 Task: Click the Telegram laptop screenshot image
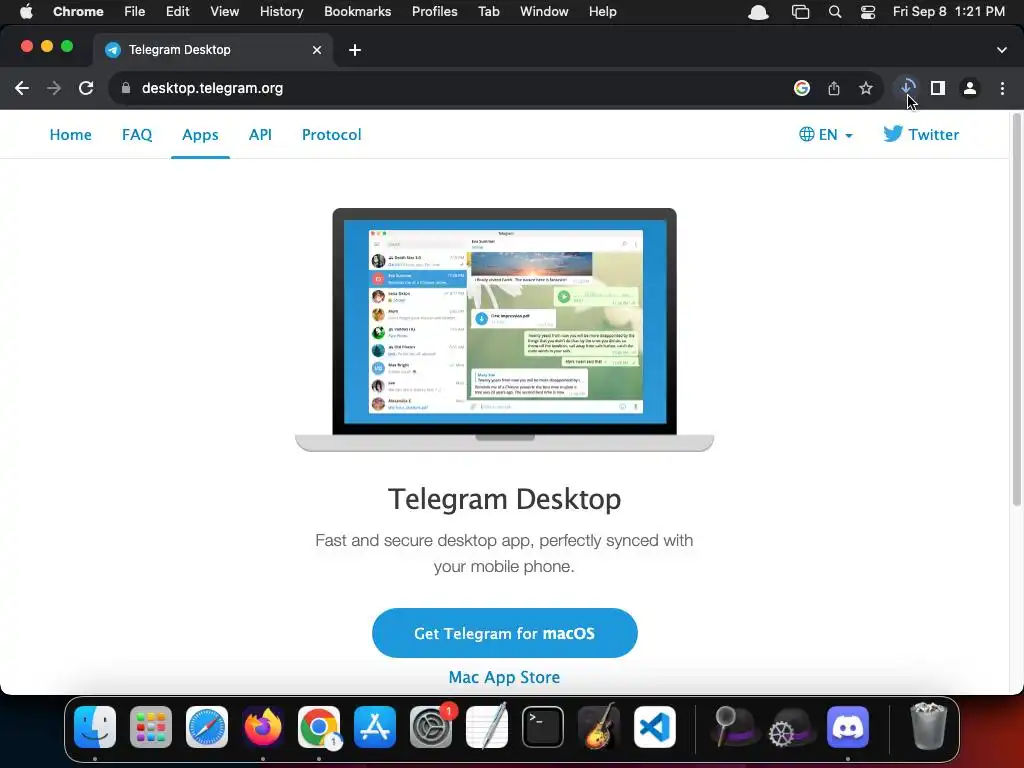coord(504,330)
